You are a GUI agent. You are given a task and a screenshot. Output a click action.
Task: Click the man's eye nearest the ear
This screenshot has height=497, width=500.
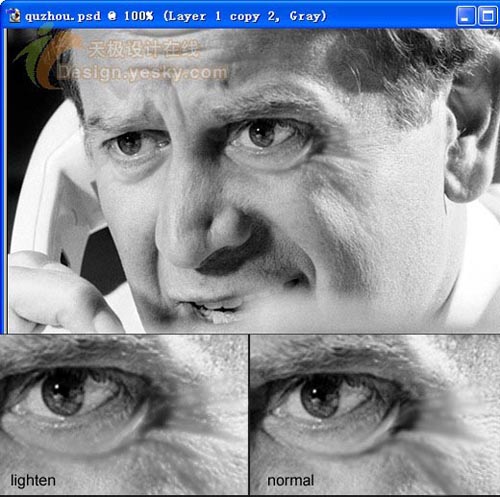point(263,134)
